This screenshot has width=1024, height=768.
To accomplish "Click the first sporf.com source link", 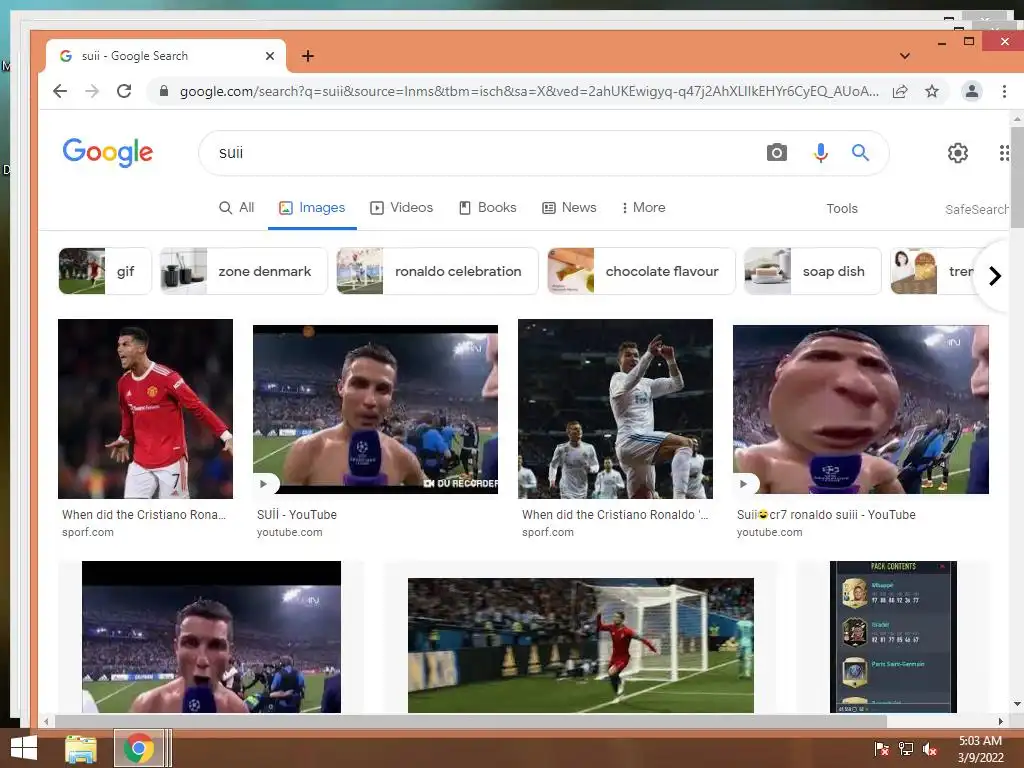I will click(88, 532).
